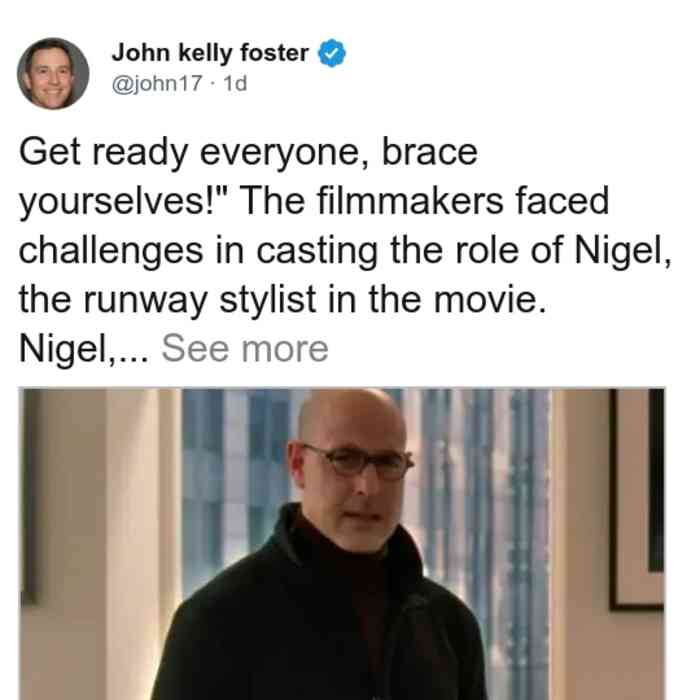
Task: Click the blue verified checkmark badge
Action: (331, 53)
